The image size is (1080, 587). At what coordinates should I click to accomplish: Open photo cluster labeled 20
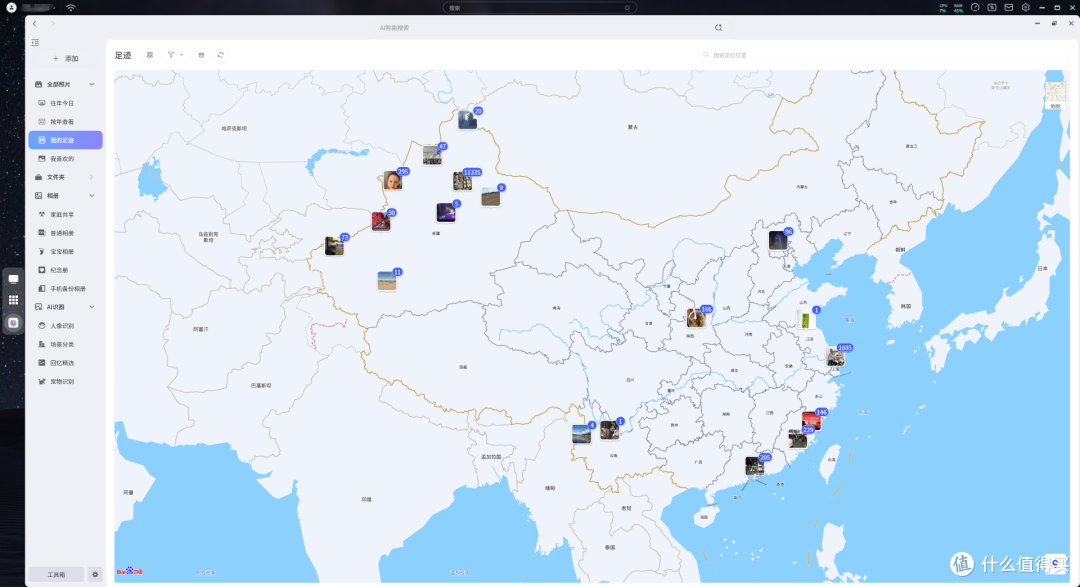(468, 120)
